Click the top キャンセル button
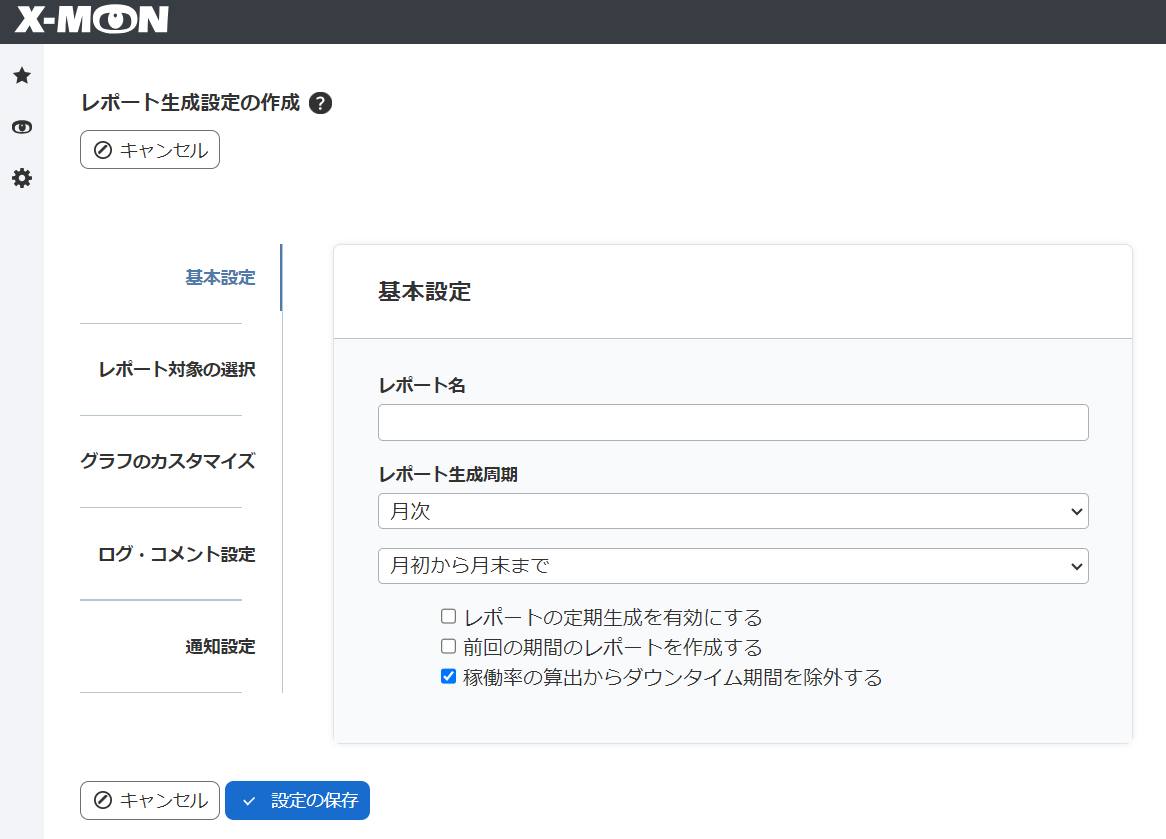 click(x=149, y=149)
